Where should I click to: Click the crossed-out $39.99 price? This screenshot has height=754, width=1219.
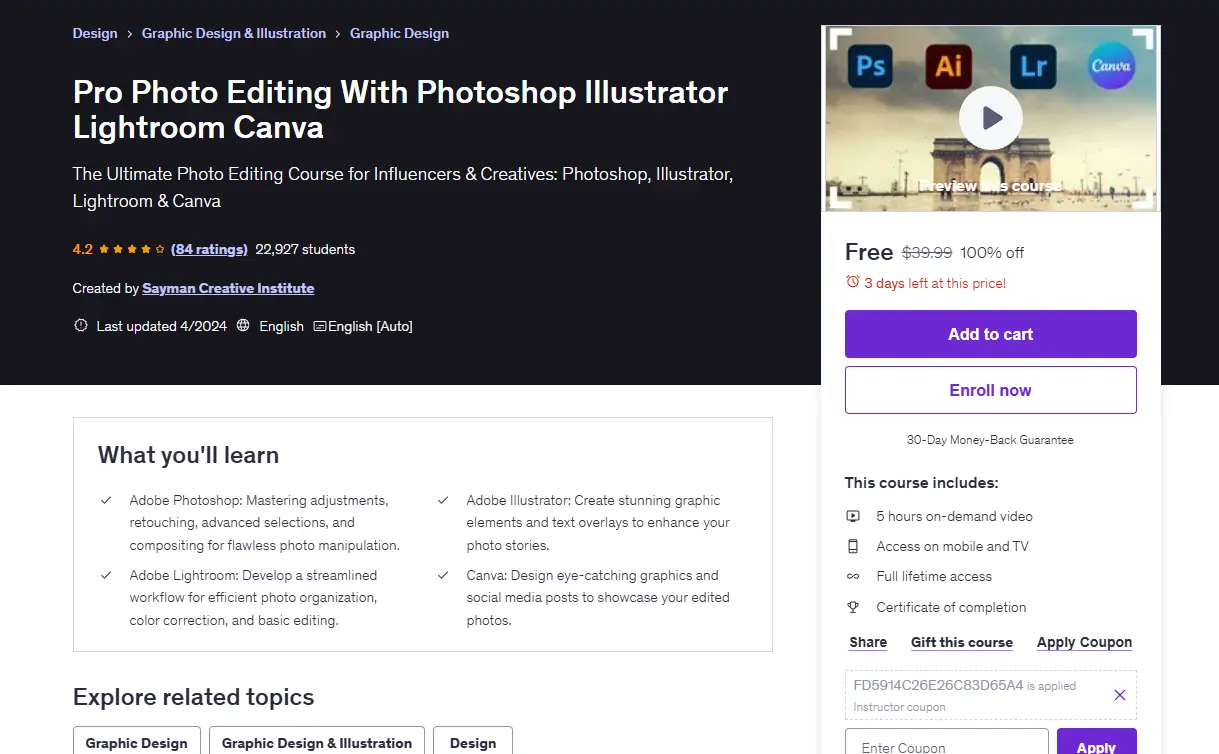coord(927,253)
